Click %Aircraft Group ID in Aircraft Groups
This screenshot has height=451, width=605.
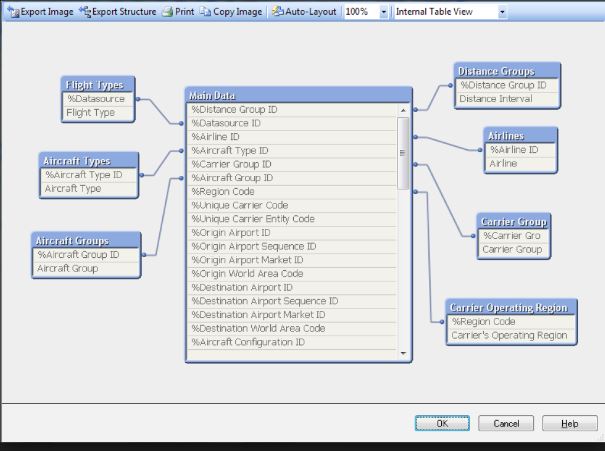tap(86, 255)
